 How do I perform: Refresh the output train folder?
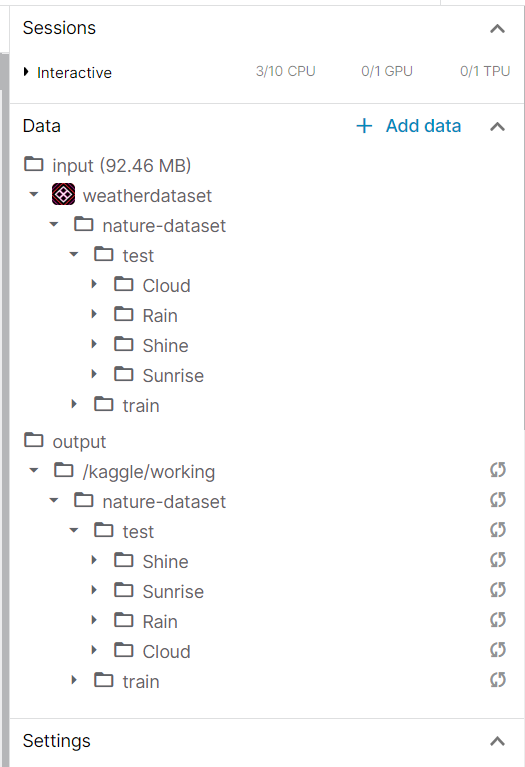pyautogui.click(x=498, y=680)
